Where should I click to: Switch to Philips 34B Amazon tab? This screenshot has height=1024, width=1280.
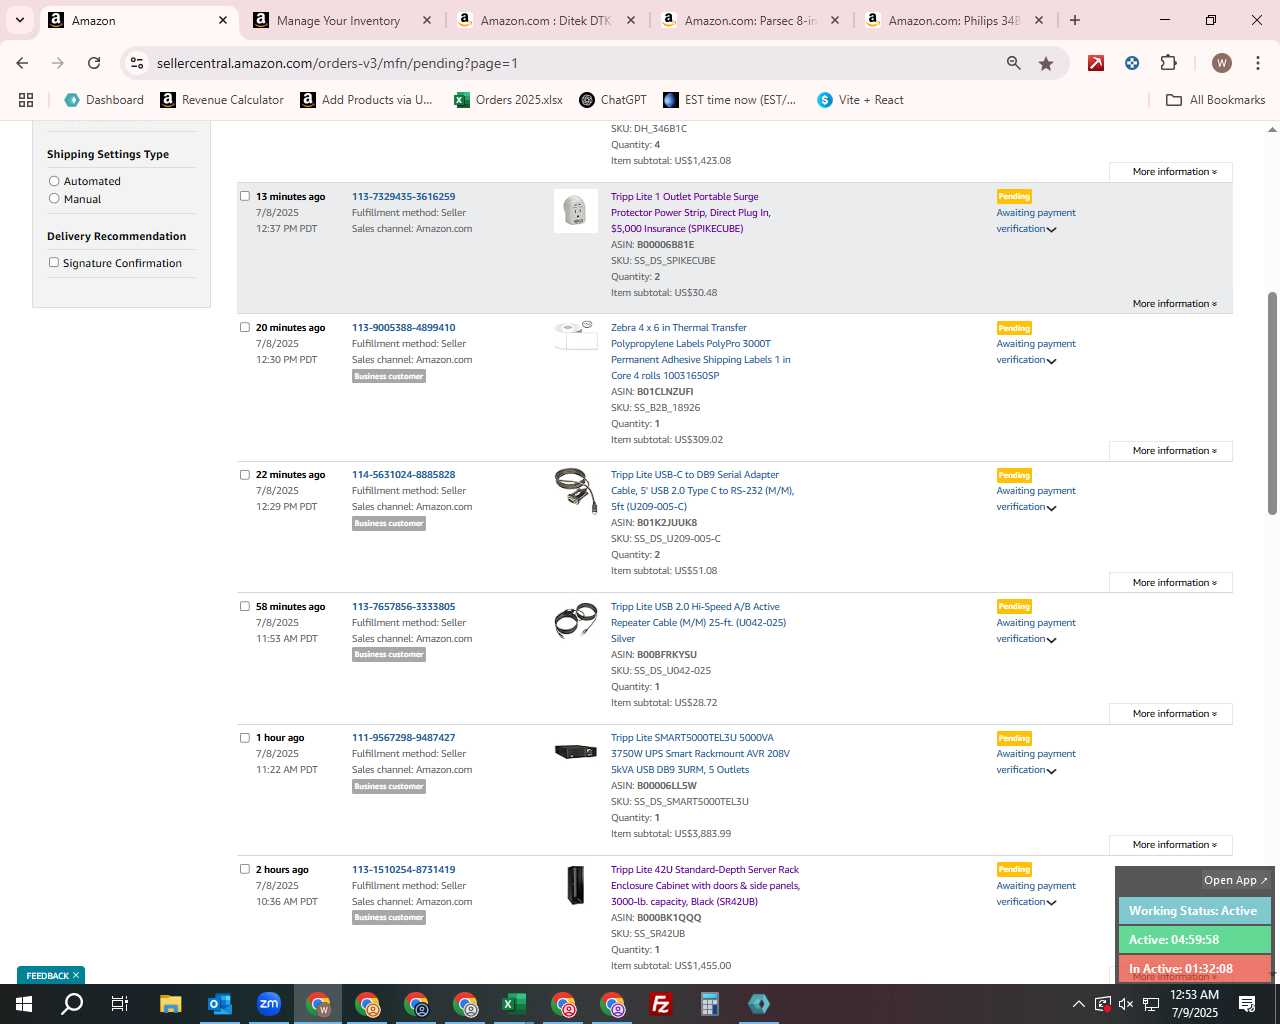pyautogui.click(x=954, y=20)
